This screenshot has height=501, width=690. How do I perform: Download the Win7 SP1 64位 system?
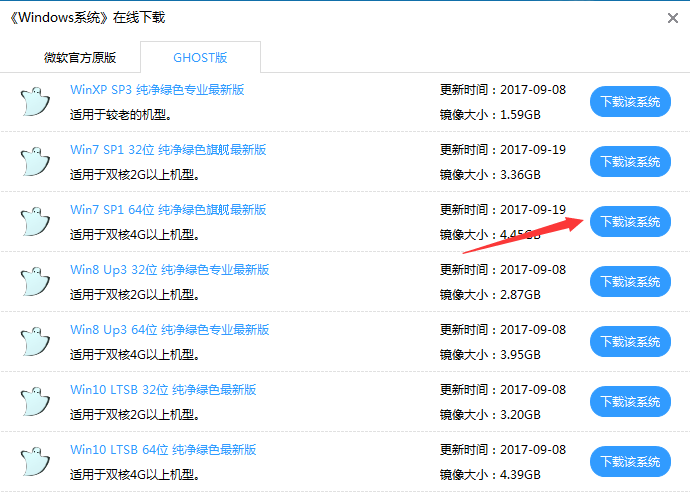click(630, 222)
